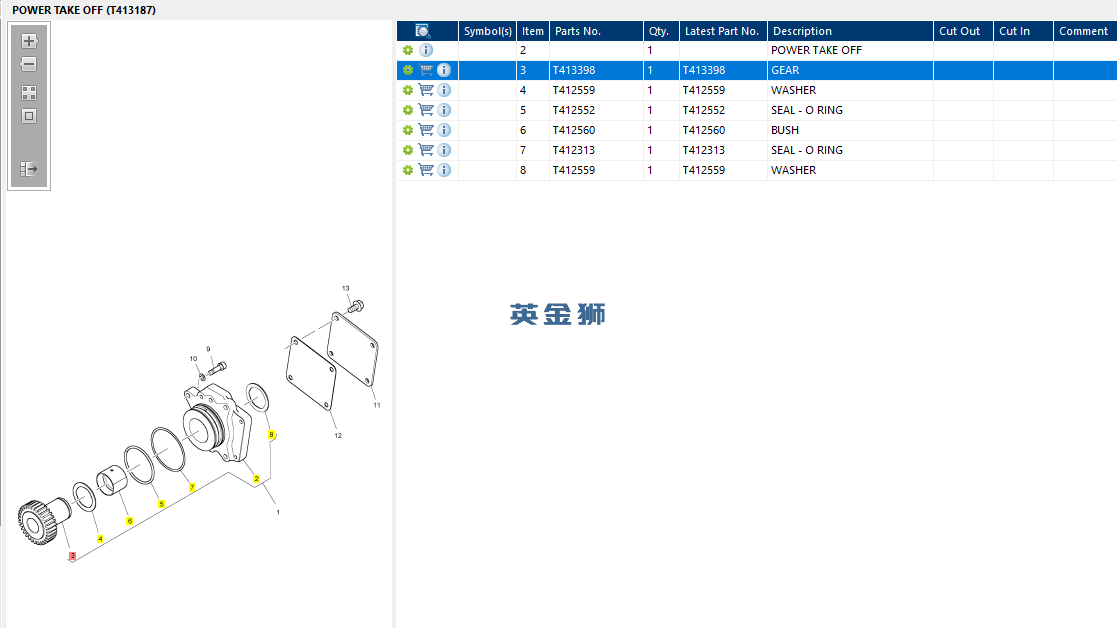The height and width of the screenshot is (628, 1117).
Task: Click gear icon for item 4 WASHER
Action: point(407,90)
